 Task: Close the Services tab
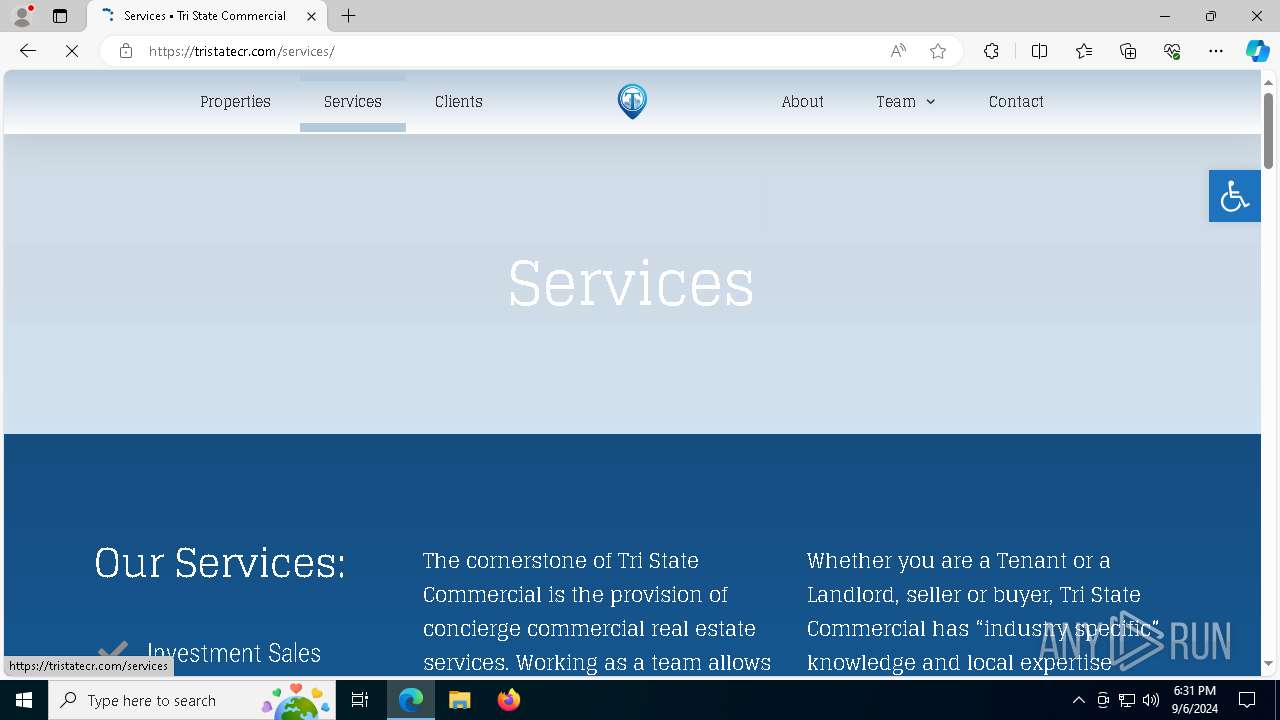pyautogui.click(x=312, y=16)
